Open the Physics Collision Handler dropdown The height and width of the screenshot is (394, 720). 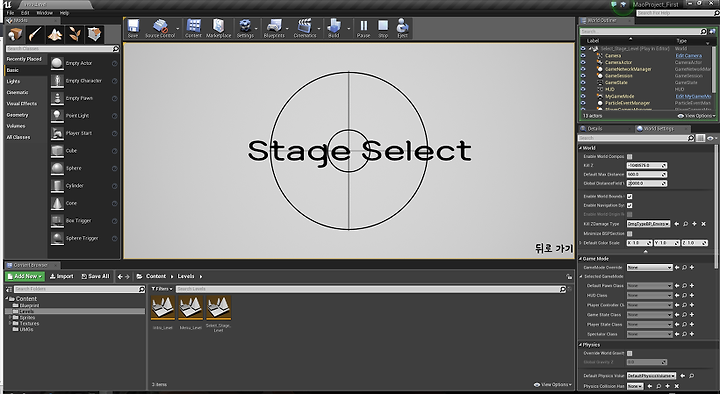(635, 386)
